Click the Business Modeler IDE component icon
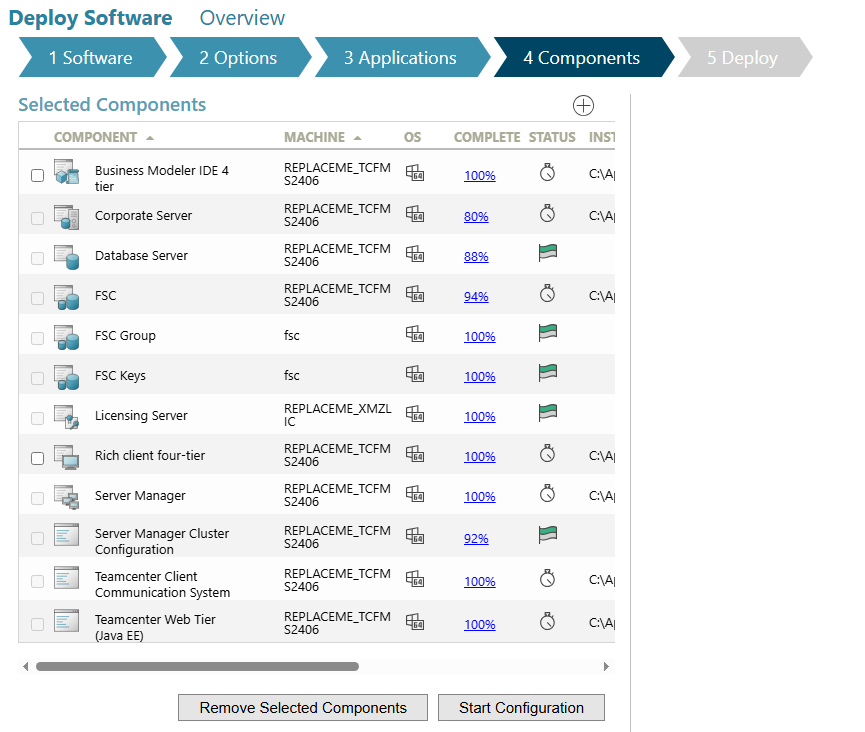Viewport: 865px width, 732px height. pos(67,172)
